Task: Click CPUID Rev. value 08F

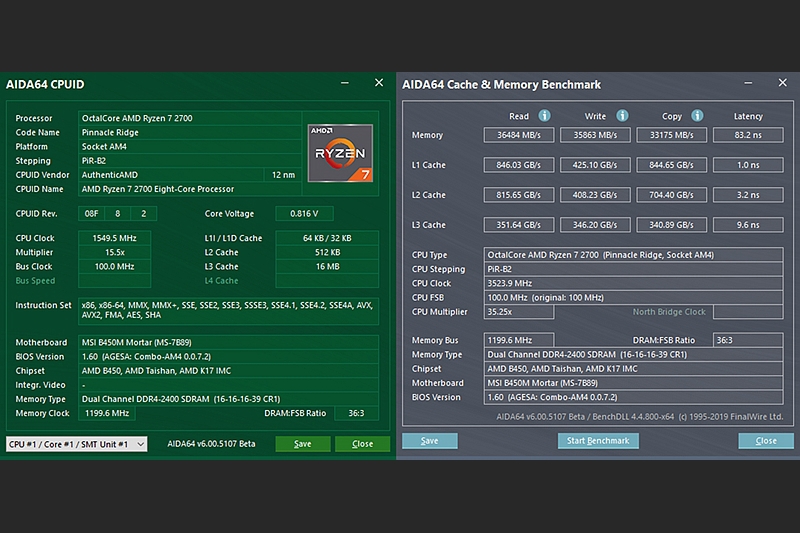Action: pyautogui.click(x=91, y=214)
